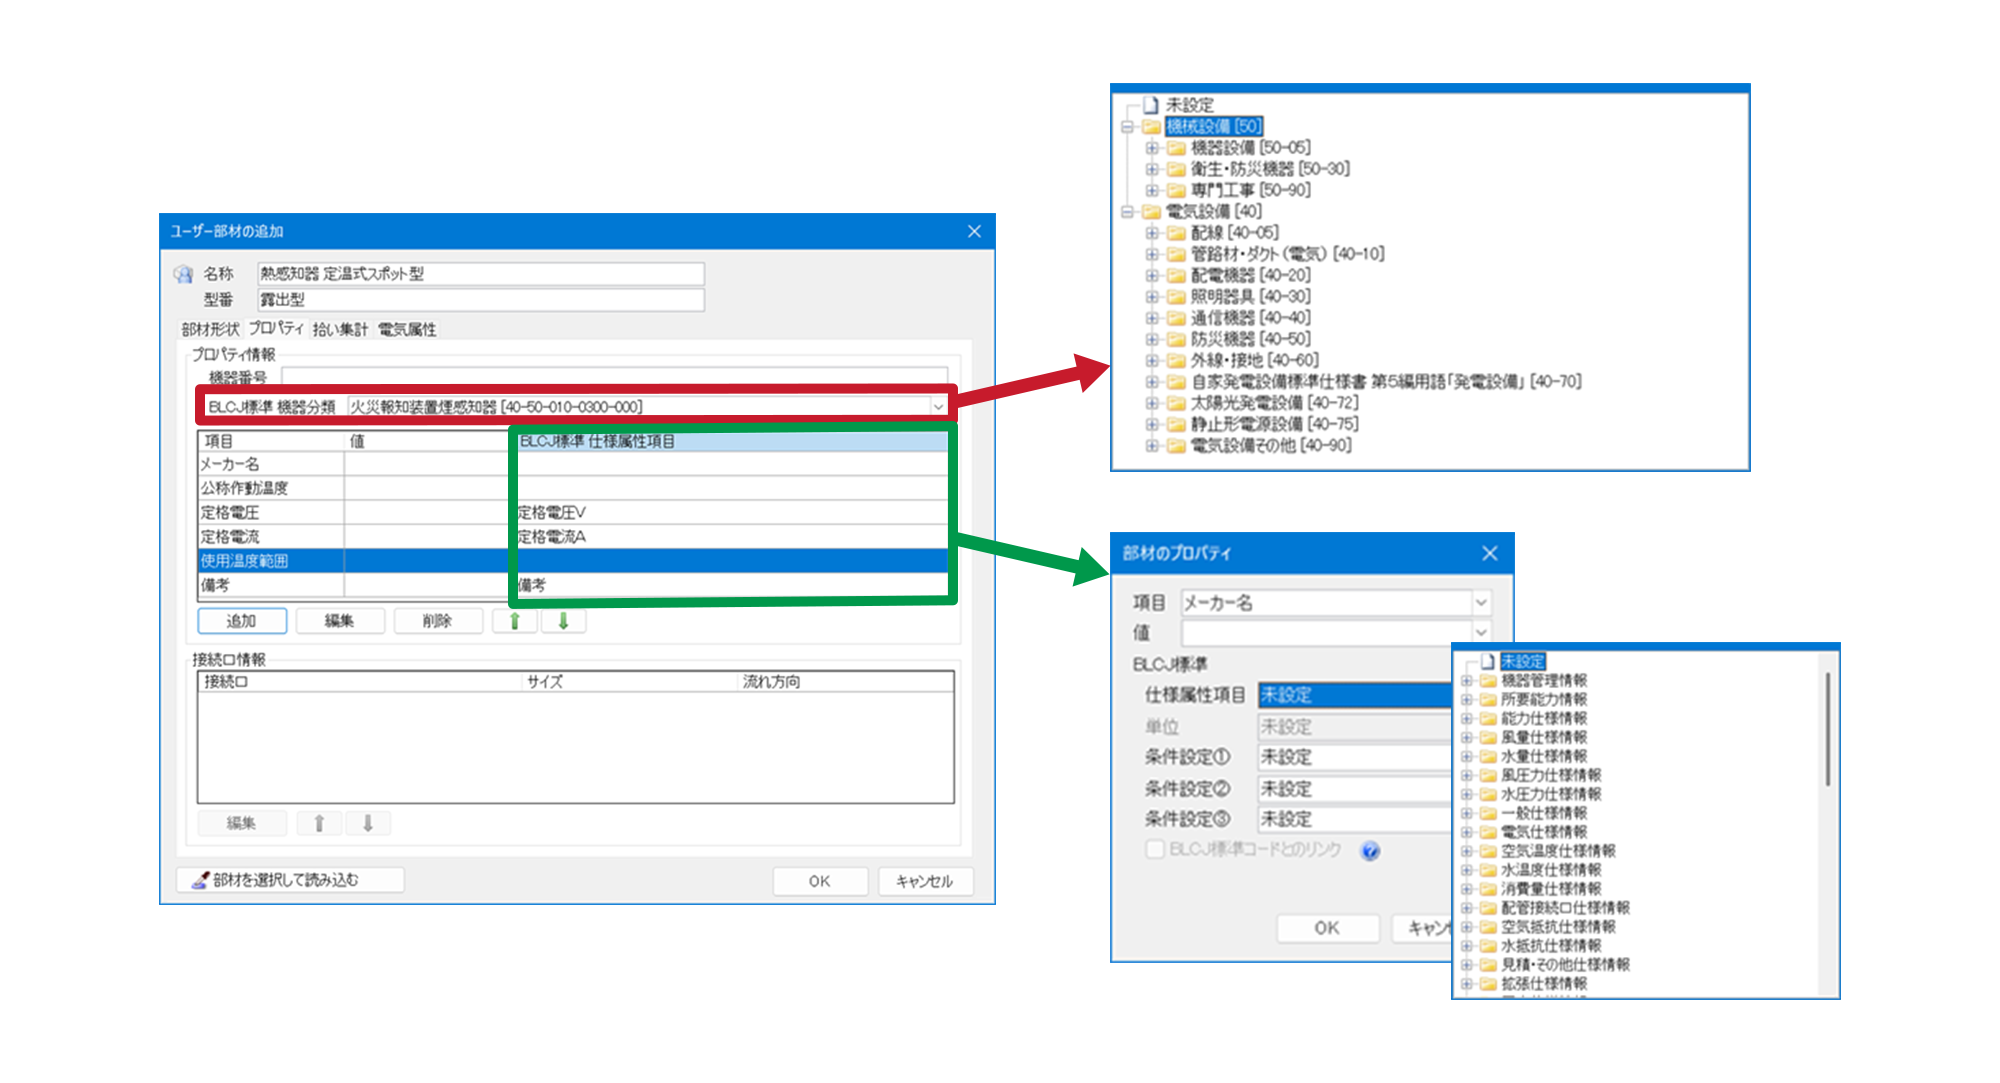Image resolution: width=2000 pixels, height=1083 pixels.
Task: Click the user icon next to the 名称 field
Action: pos(184,274)
